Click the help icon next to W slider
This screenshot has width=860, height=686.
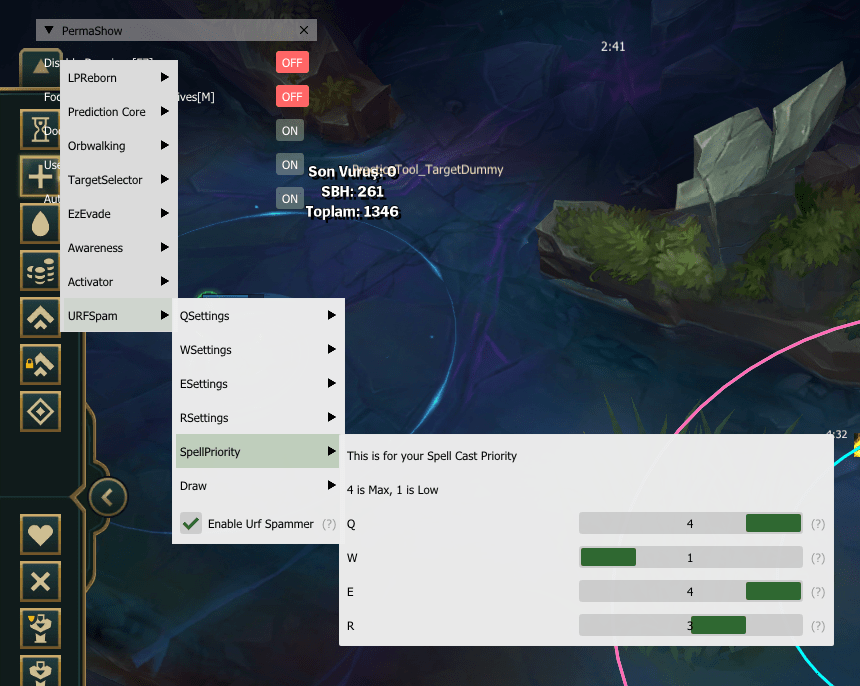[818, 558]
